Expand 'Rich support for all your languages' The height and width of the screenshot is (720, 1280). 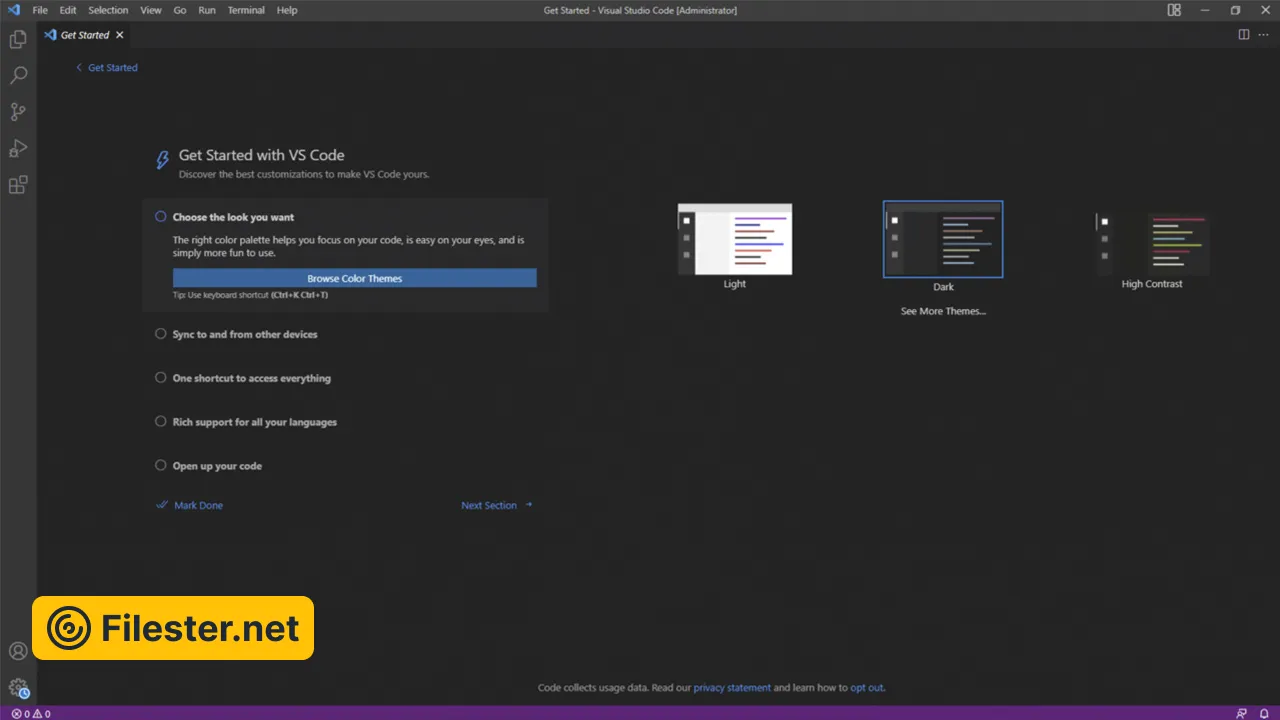click(x=254, y=422)
